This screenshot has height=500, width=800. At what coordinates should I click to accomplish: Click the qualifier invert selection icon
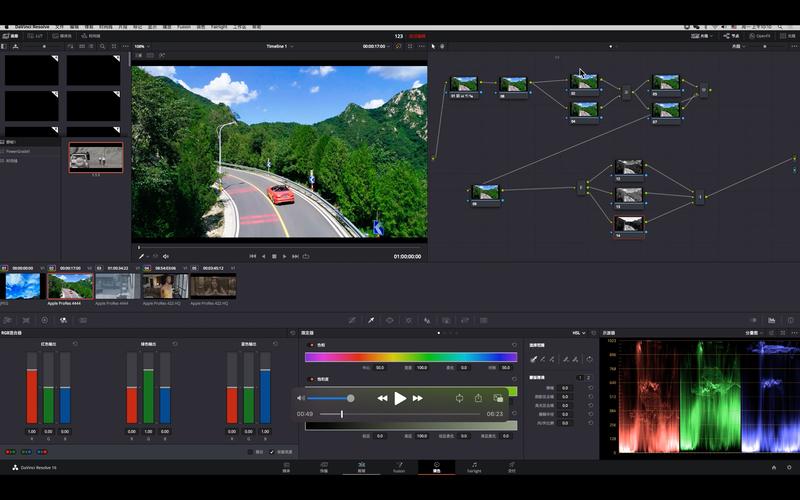(589, 359)
